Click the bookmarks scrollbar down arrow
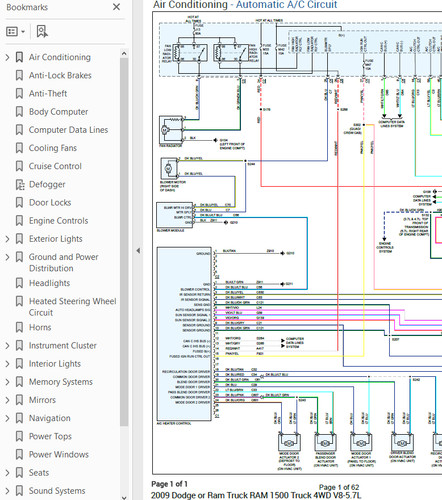This screenshot has width=442, height=500. 124,497
